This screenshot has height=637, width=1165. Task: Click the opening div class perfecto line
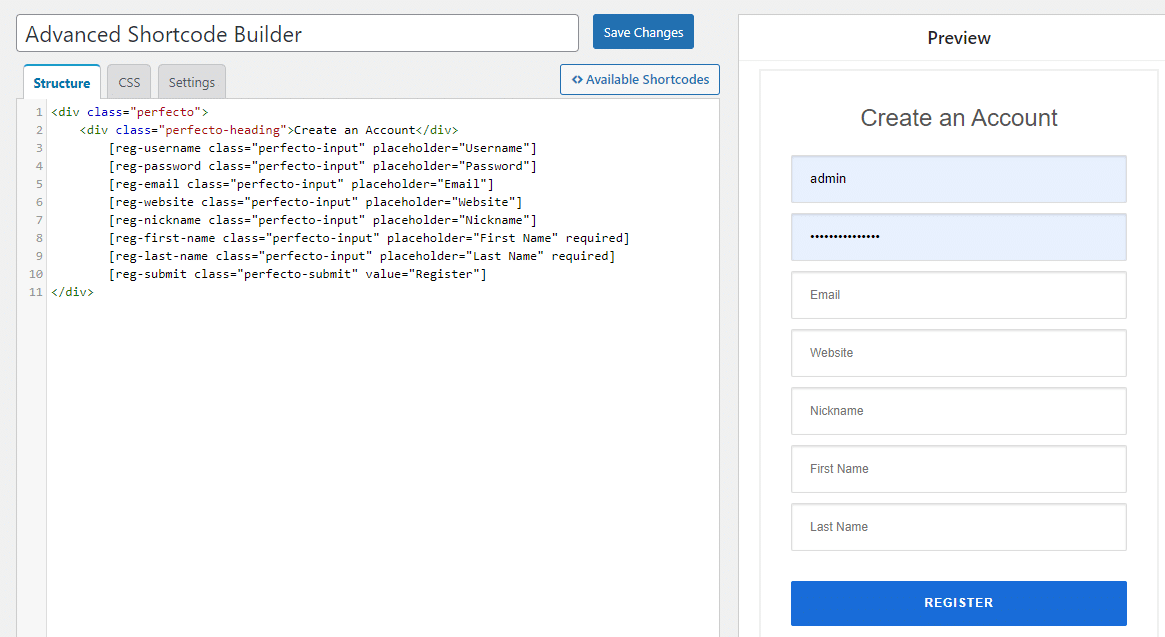point(129,112)
